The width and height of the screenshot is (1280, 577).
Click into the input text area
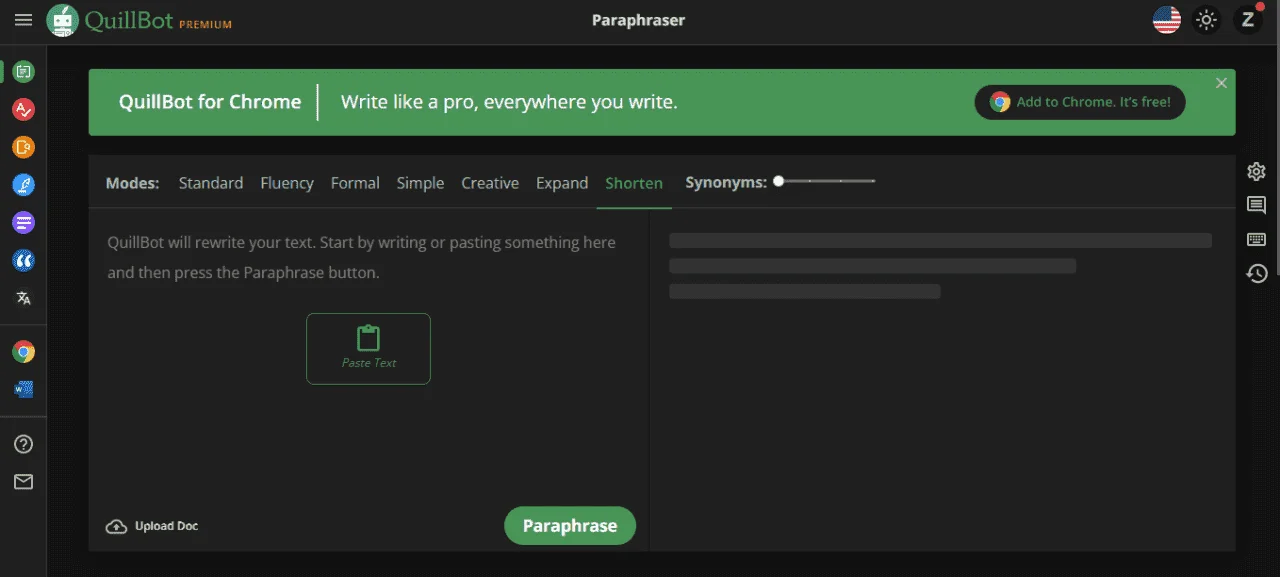click(368, 257)
